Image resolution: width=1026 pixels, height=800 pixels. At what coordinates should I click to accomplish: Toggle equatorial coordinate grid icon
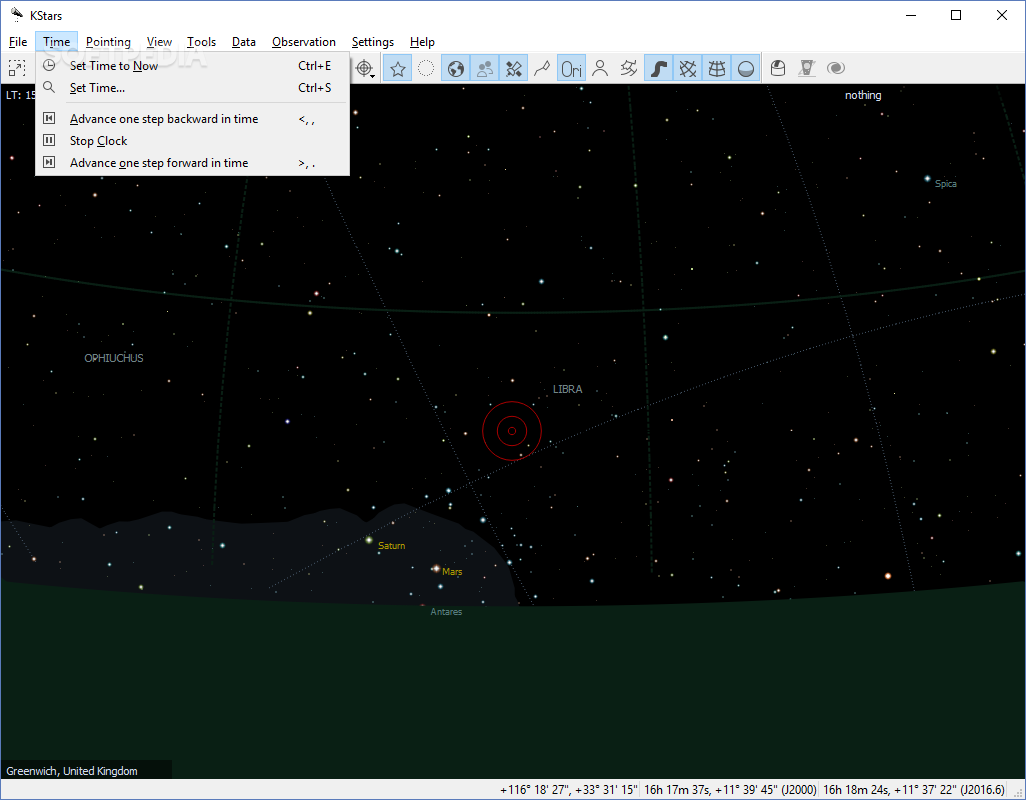(x=688, y=68)
